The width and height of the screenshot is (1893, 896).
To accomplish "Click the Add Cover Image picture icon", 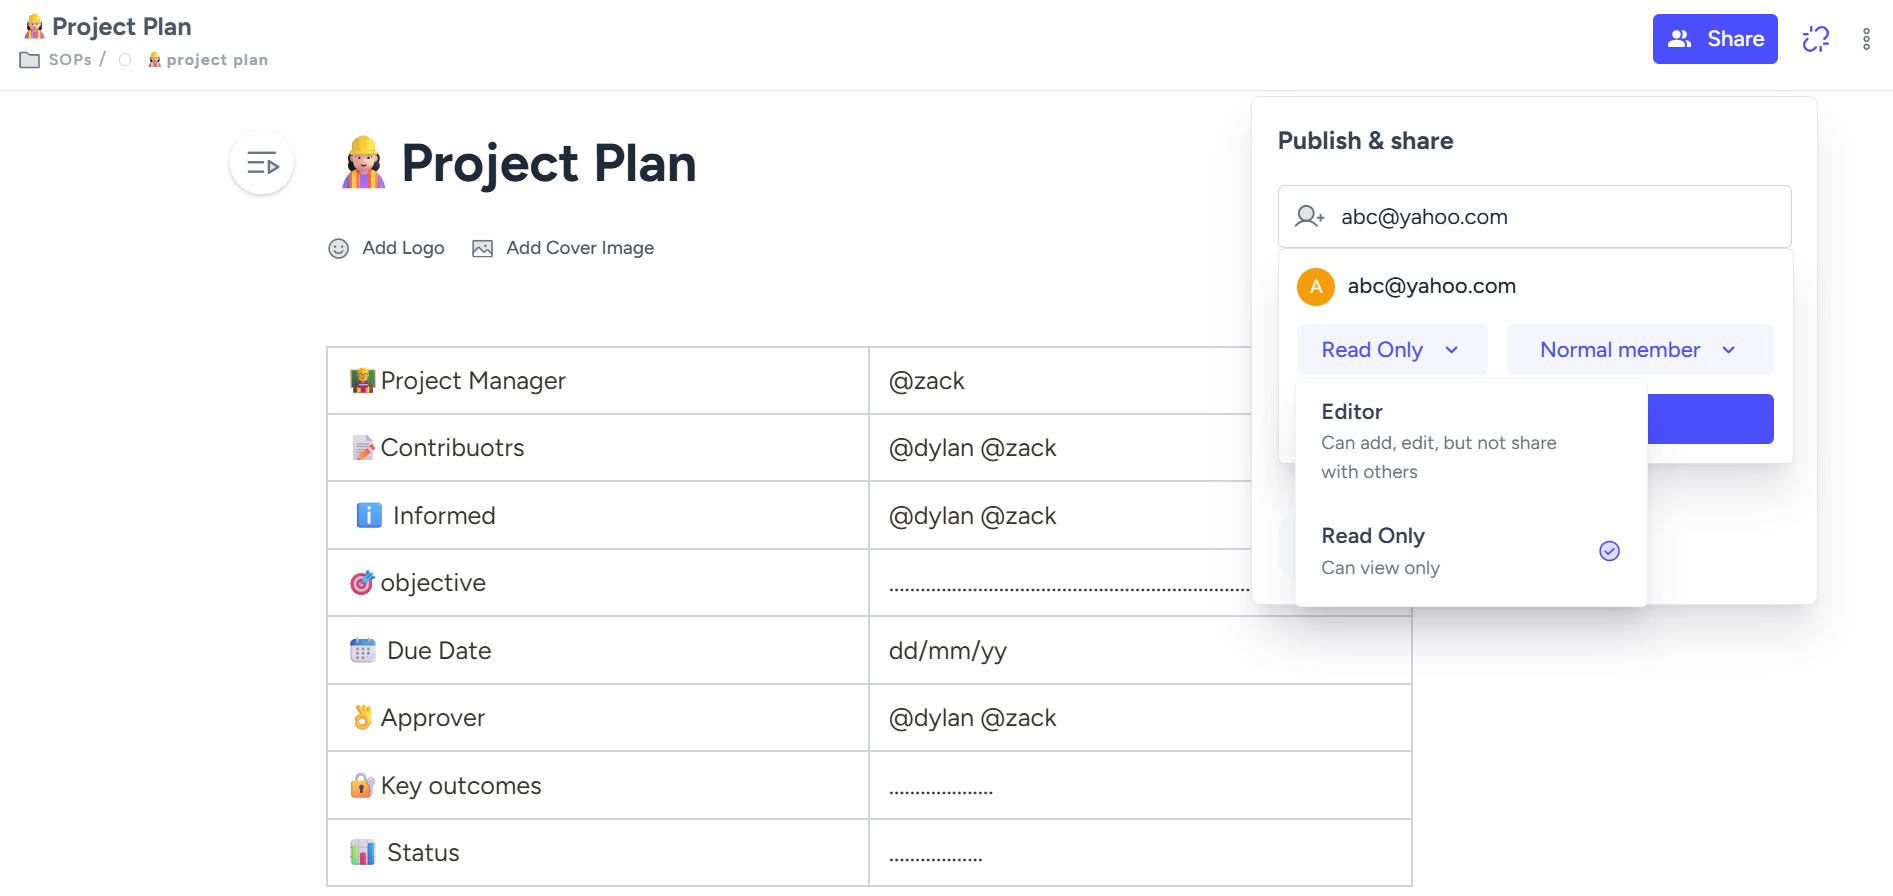I will point(482,248).
